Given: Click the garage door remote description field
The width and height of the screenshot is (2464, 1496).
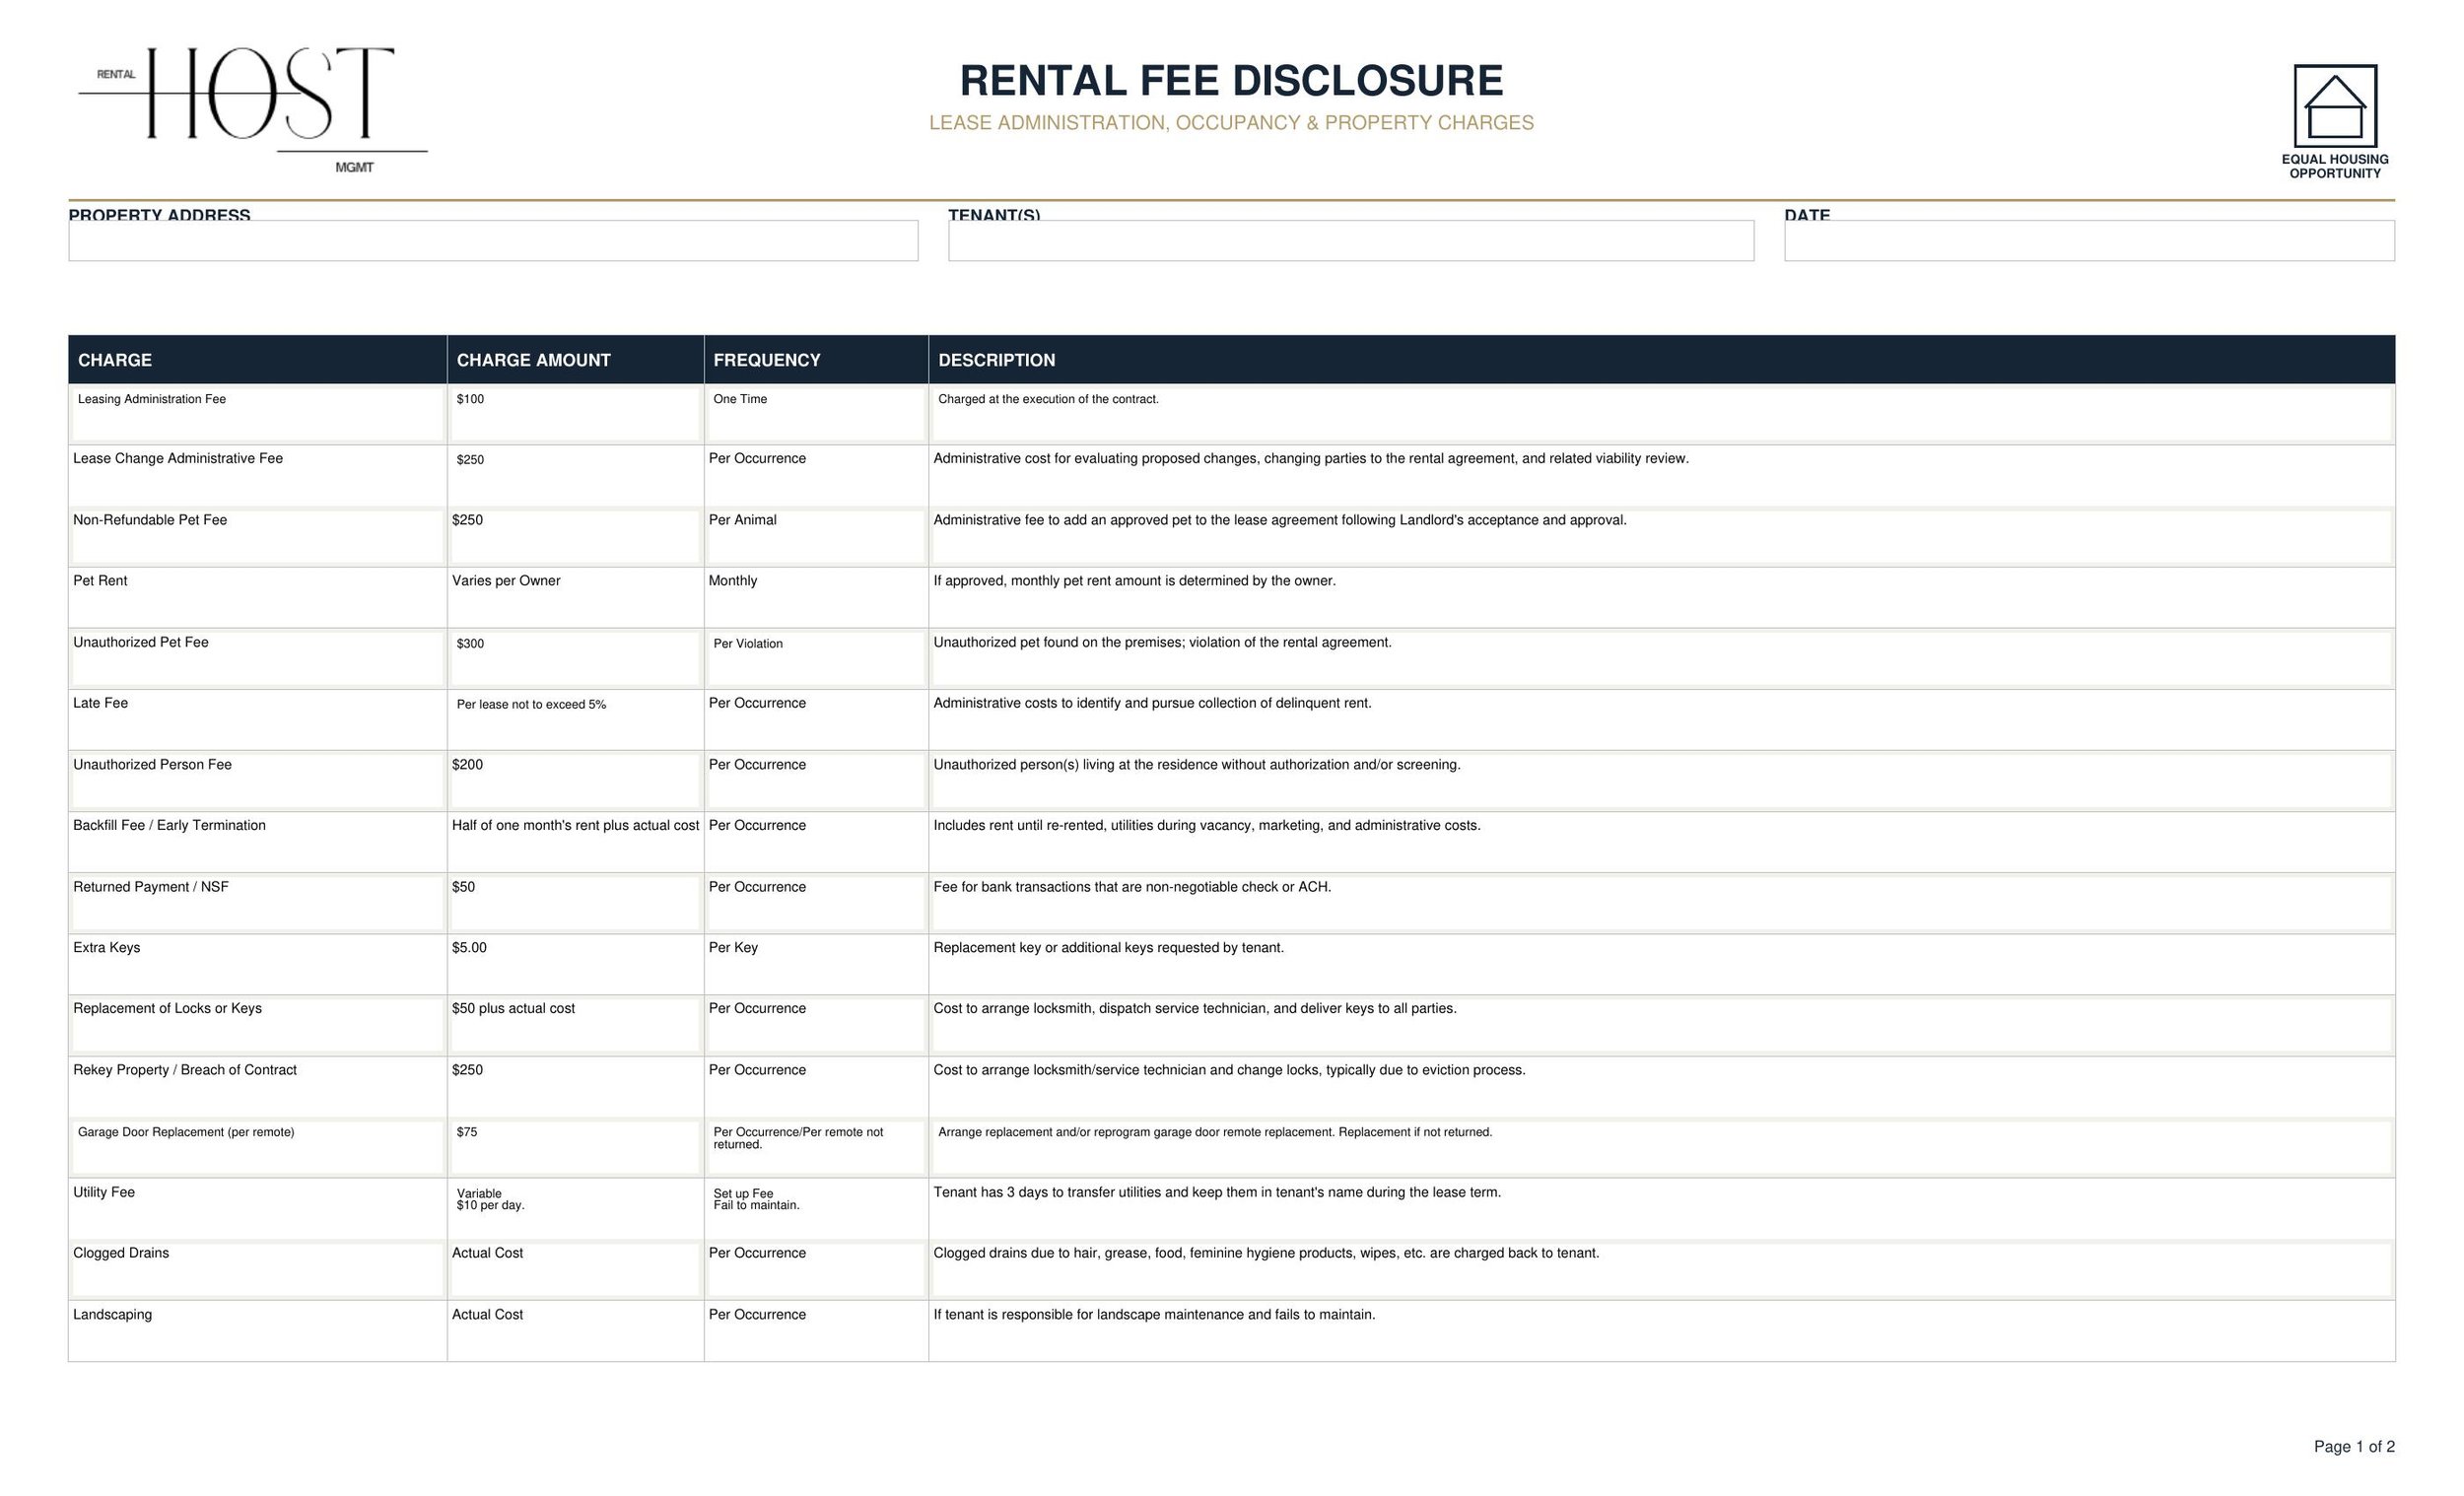Looking at the screenshot, I should (1662, 1148).
